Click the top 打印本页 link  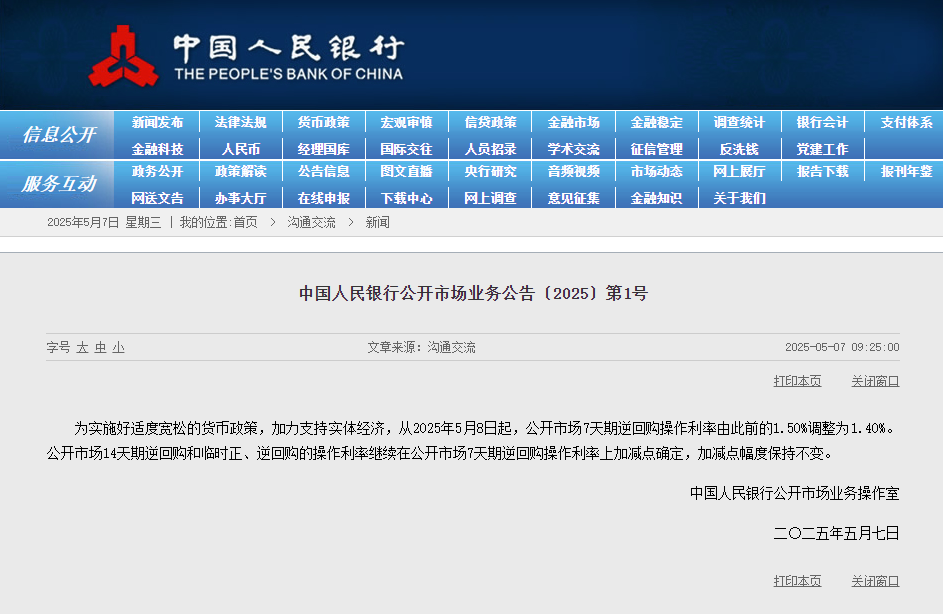point(797,381)
